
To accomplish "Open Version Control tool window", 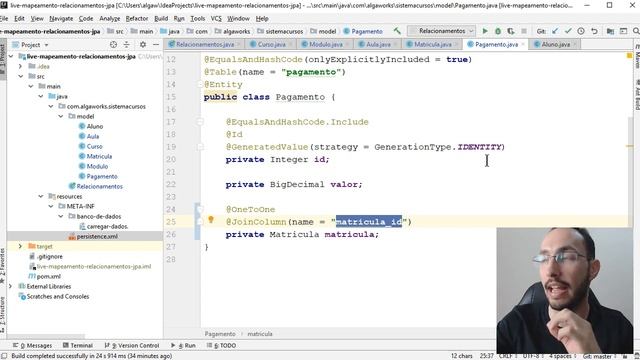I will (x=131, y=345).
